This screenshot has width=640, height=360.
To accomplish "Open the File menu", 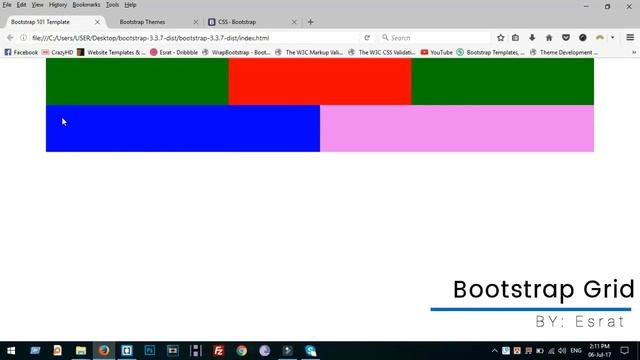I will [x=7, y=5].
